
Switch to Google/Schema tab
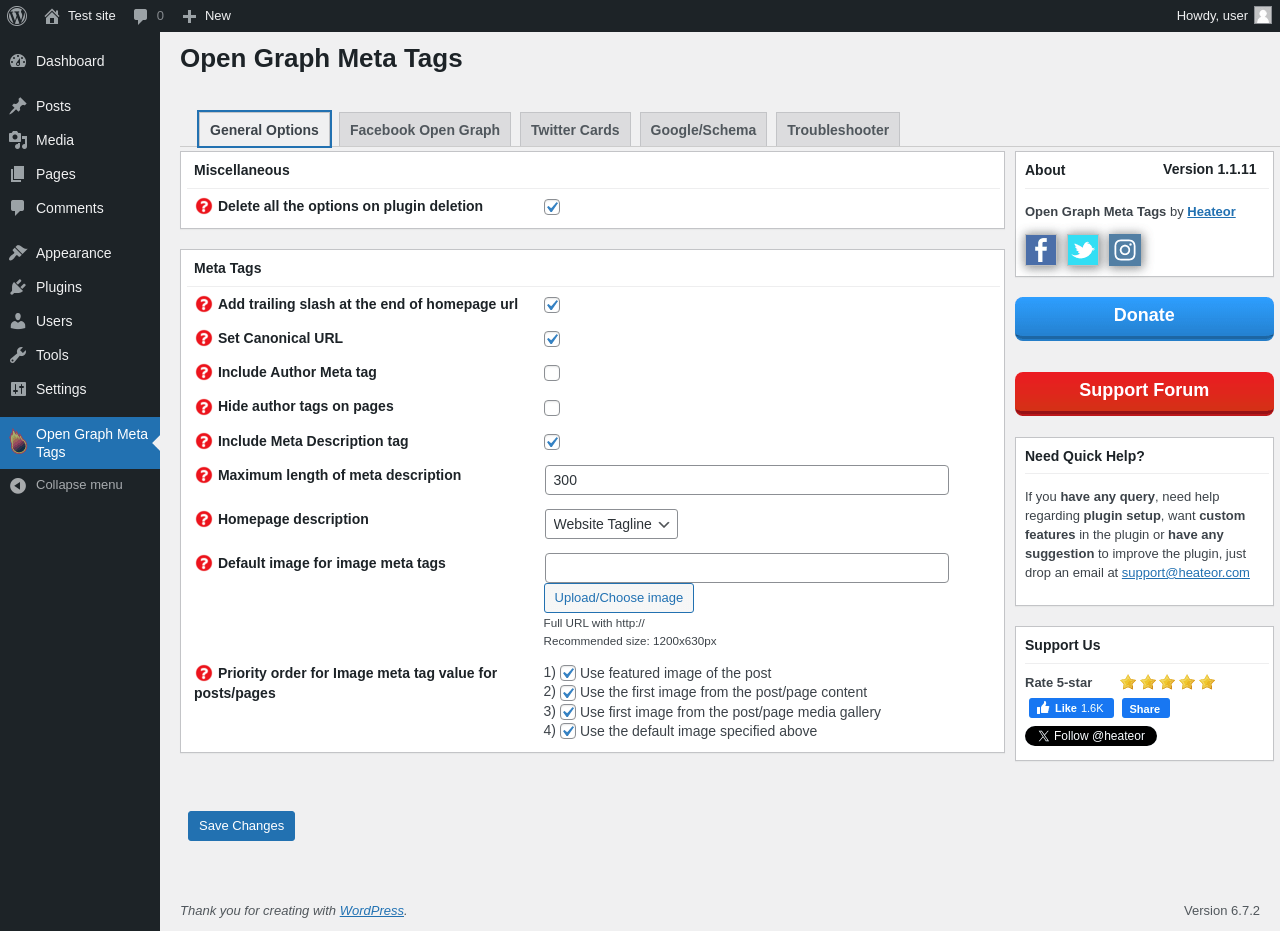coord(703,130)
